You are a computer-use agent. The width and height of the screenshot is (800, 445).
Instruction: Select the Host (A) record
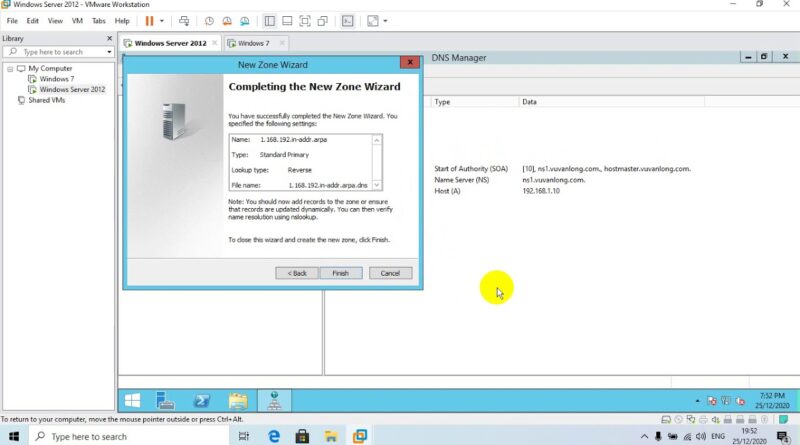pyautogui.click(x=447, y=191)
